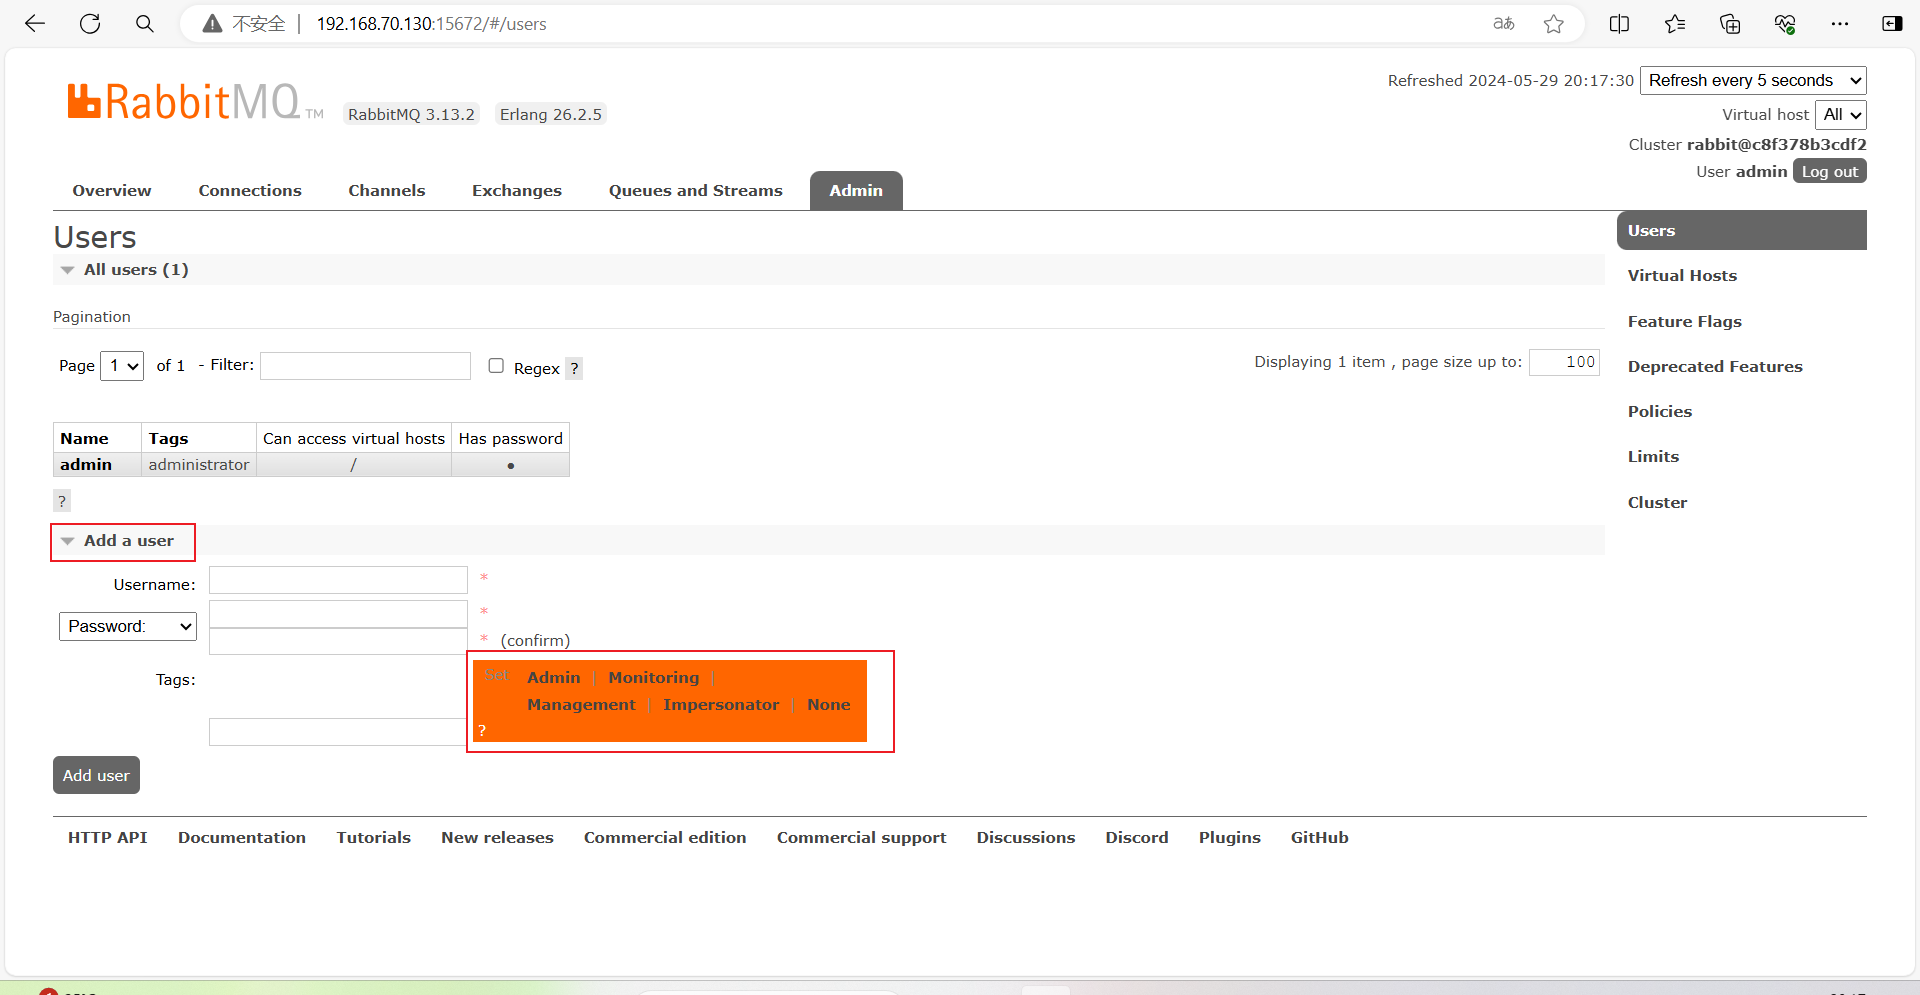Screen dimensions: 1920x995
Task: Open Feature Flags in sidebar
Action: pos(1685,321)
